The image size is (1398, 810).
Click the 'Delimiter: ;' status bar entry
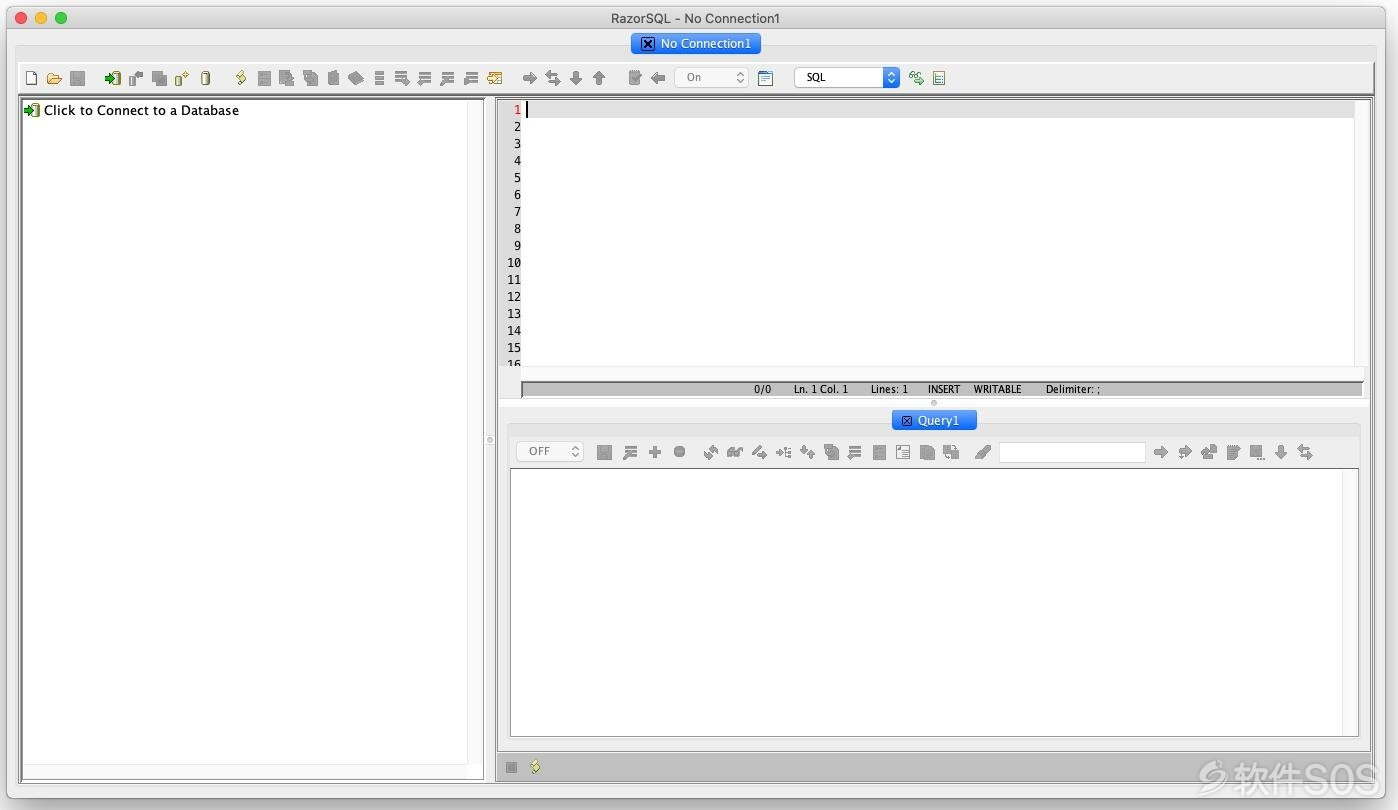[1073, 389]
